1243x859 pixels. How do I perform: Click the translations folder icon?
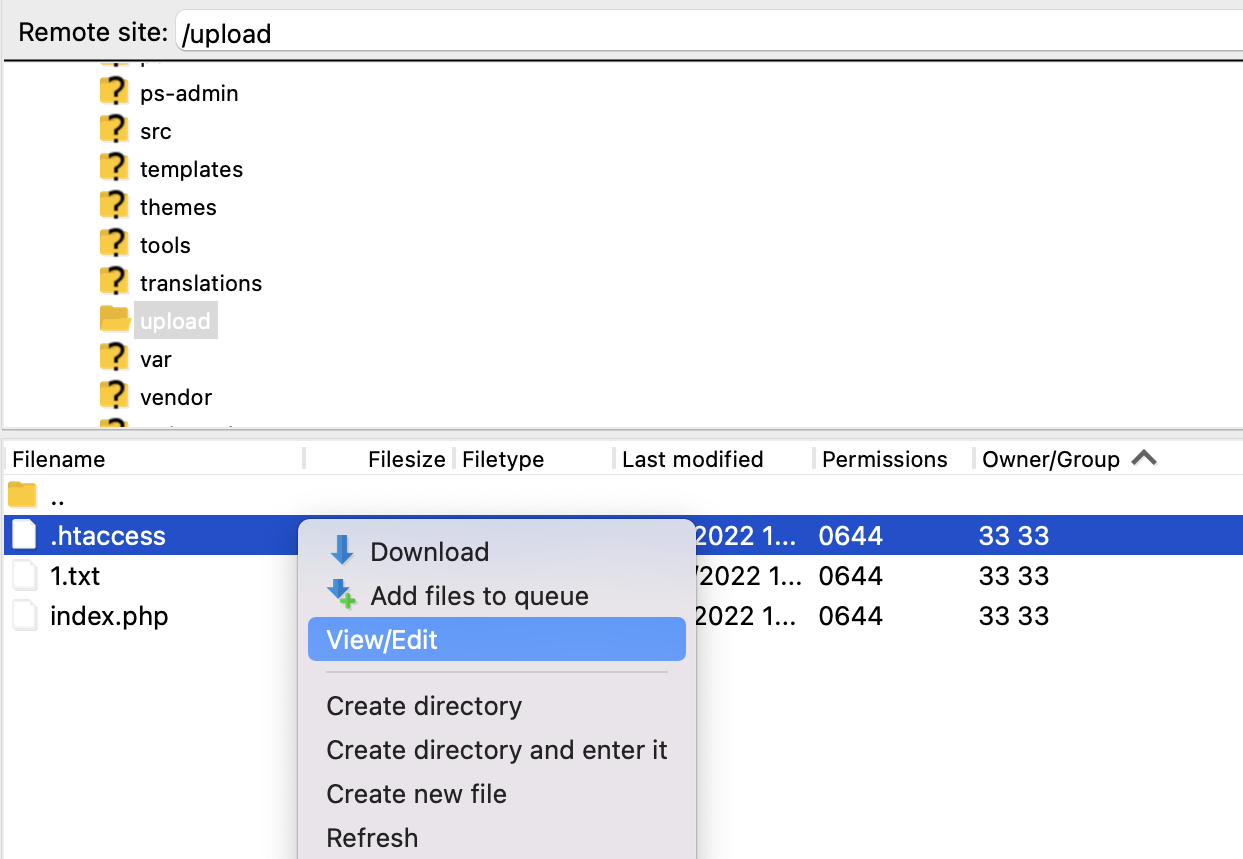click(x=115, y=282)
